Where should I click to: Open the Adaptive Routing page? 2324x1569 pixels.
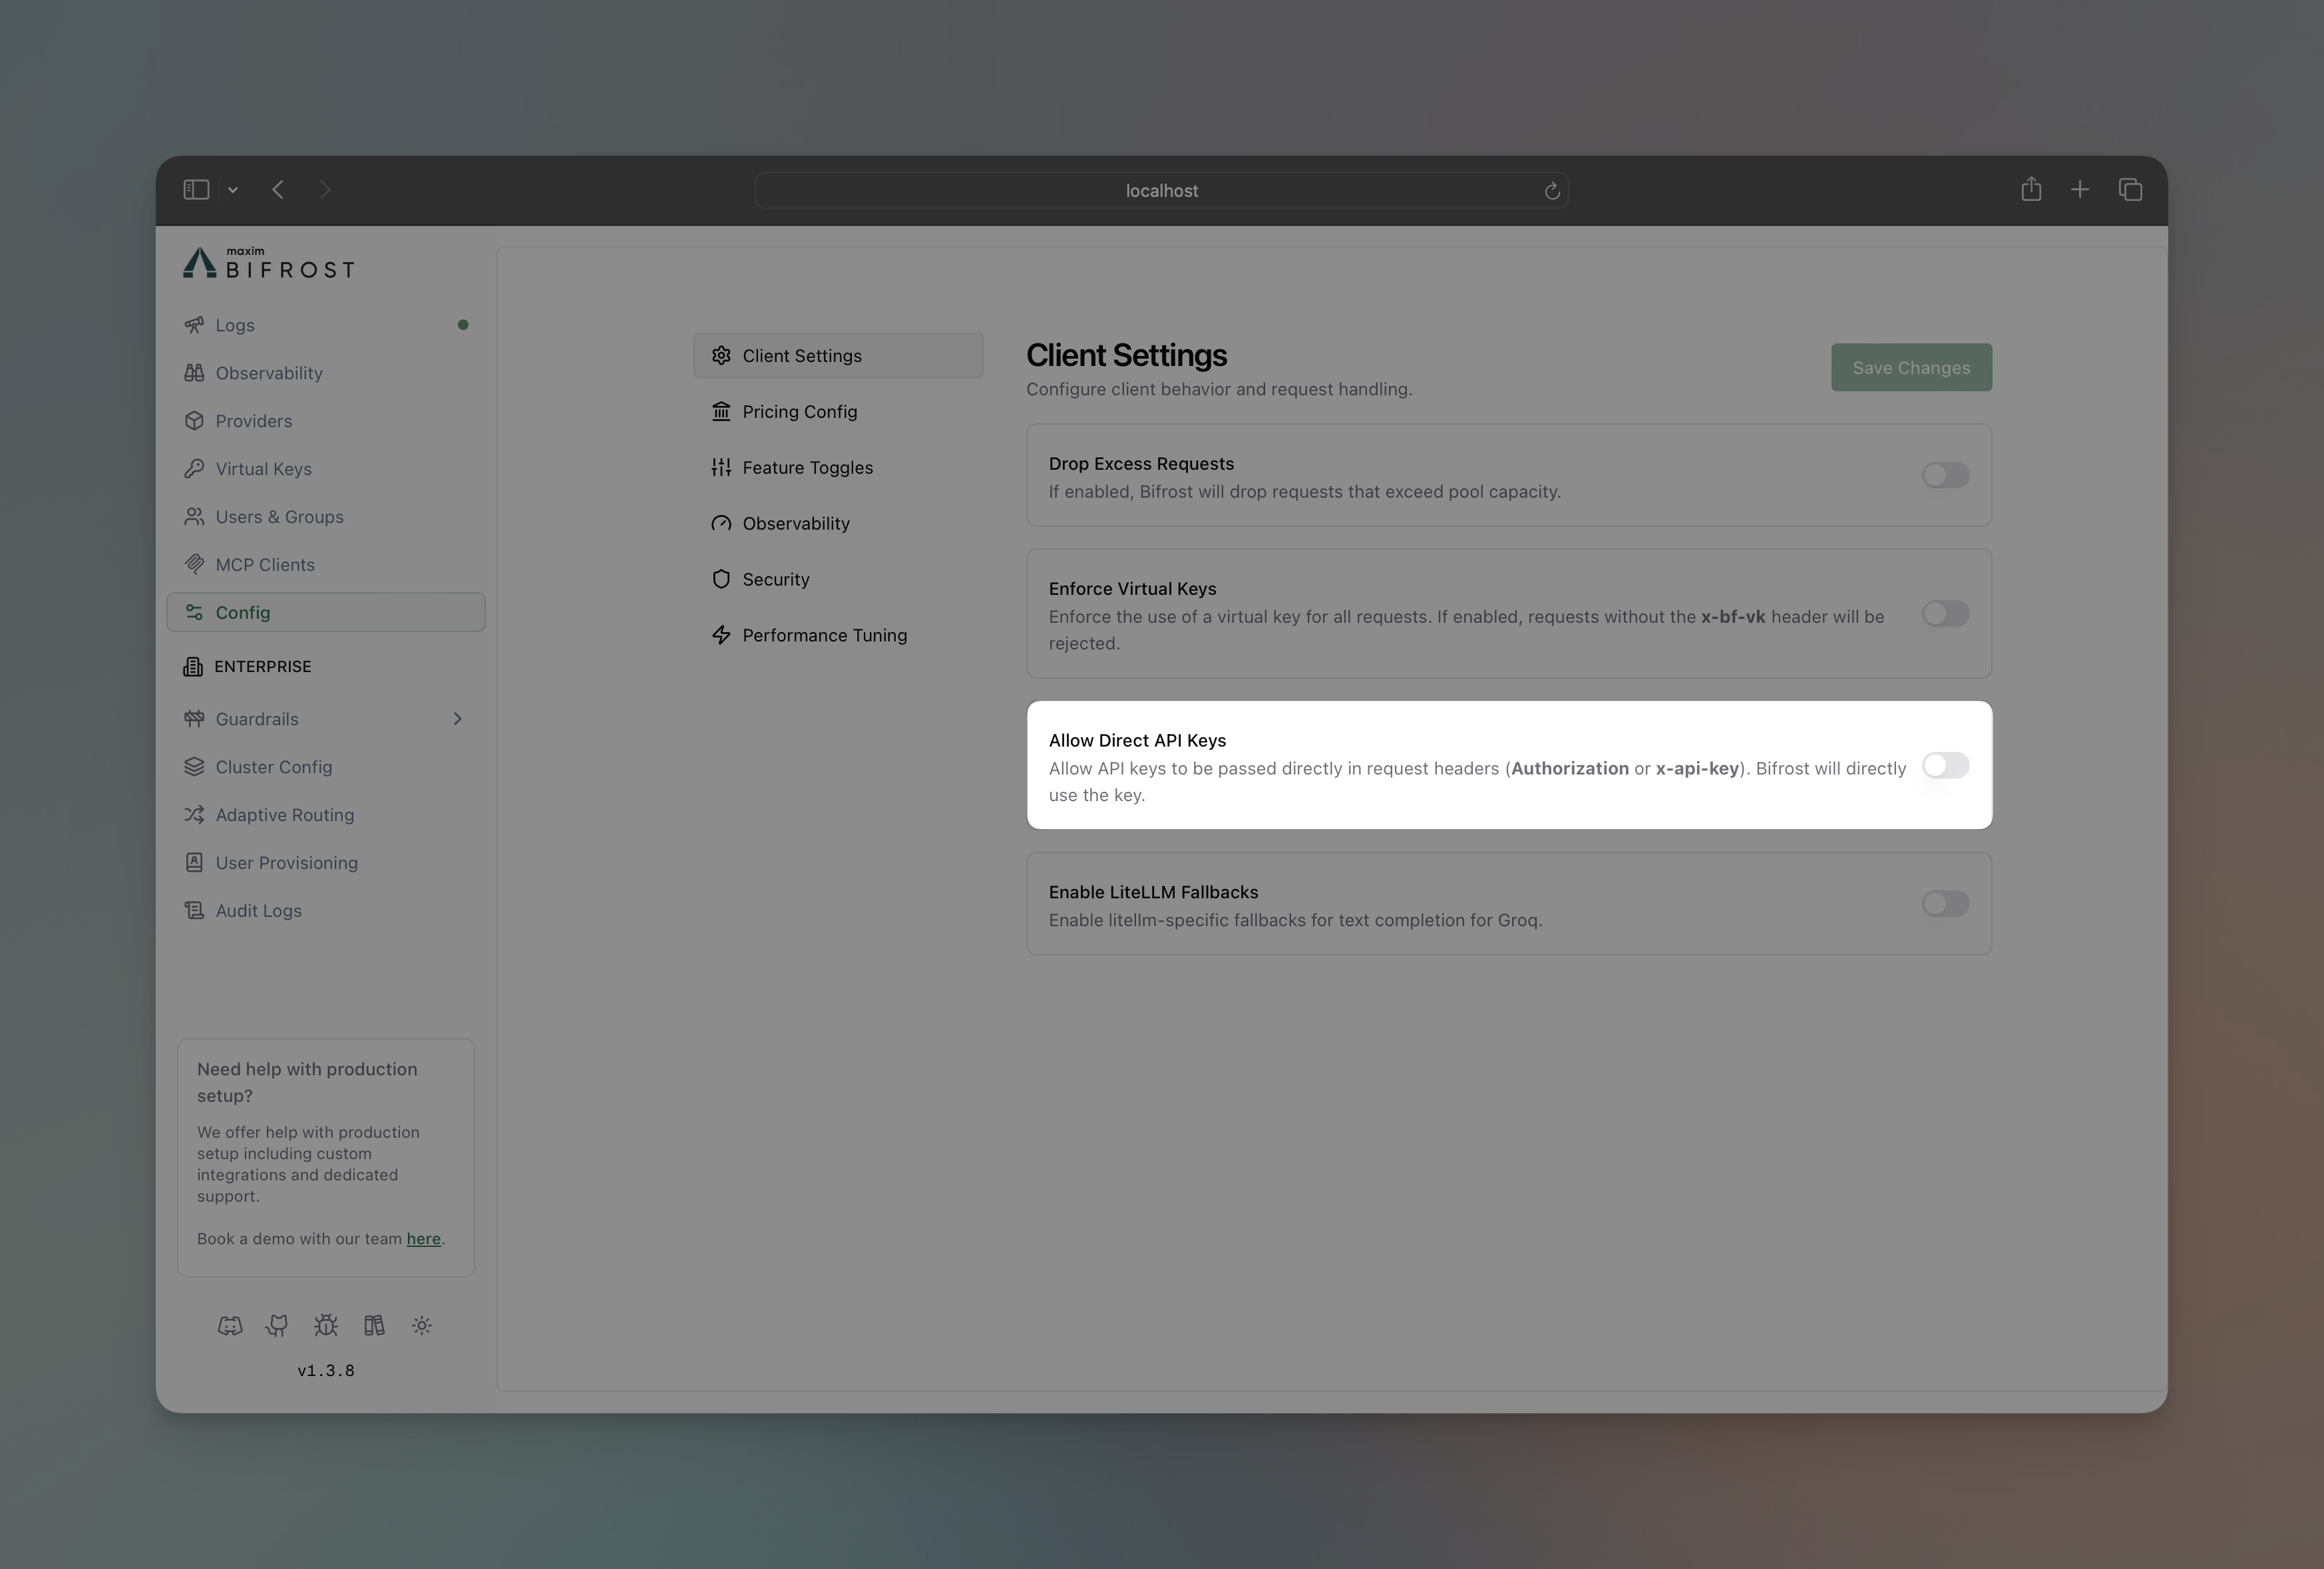[284, 815]
